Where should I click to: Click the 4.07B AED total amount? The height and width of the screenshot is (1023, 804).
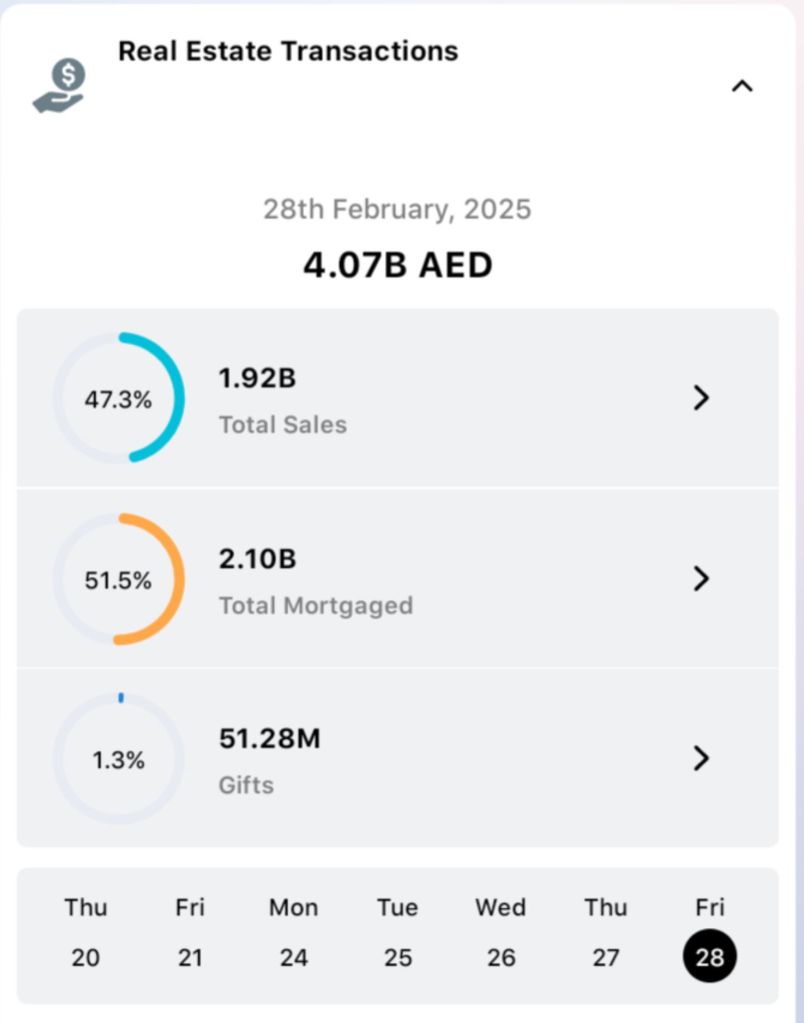click(x=398, y=265)
